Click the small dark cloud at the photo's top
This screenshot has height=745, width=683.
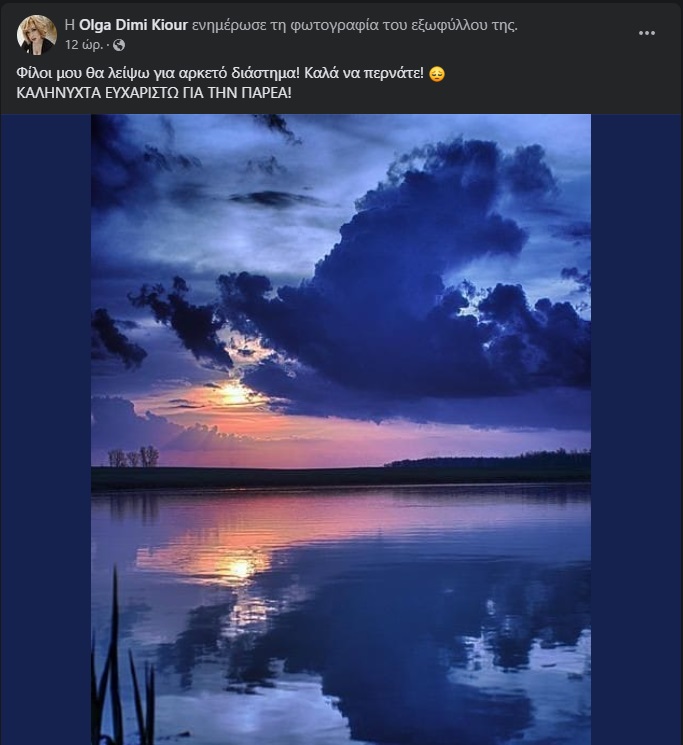click(275, 196)
